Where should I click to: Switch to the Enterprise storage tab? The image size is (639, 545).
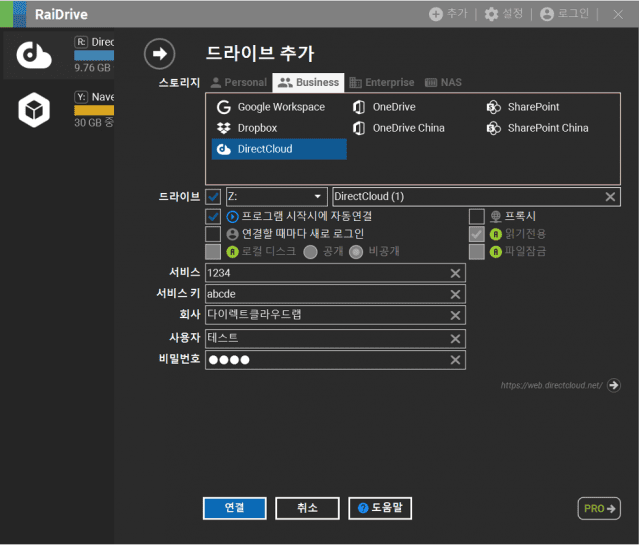(382, 82)
